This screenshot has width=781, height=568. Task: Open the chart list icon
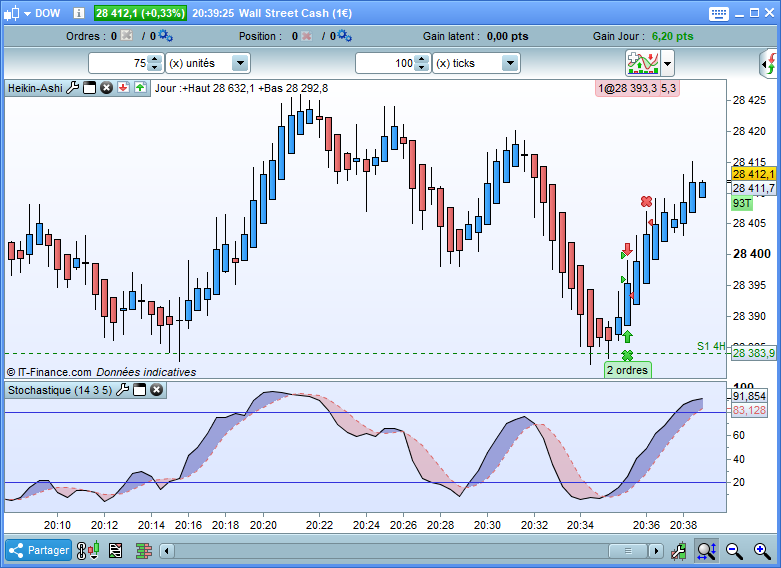[x=116, y=551]
